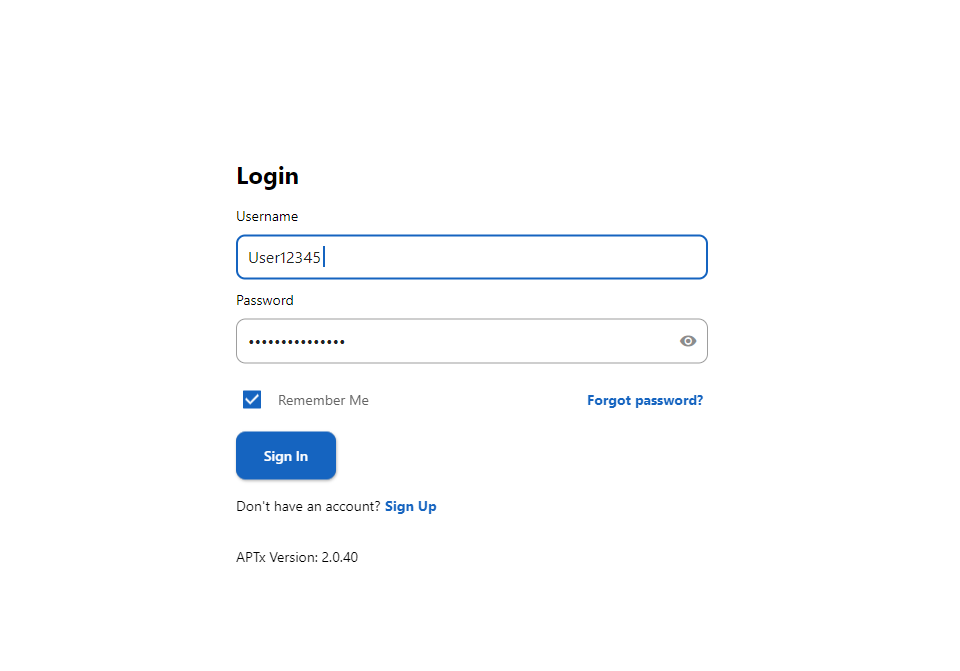Viewport: 960px width, 671px height.
Task: Open the Forgot password? link
Action: tap(644, 400)
